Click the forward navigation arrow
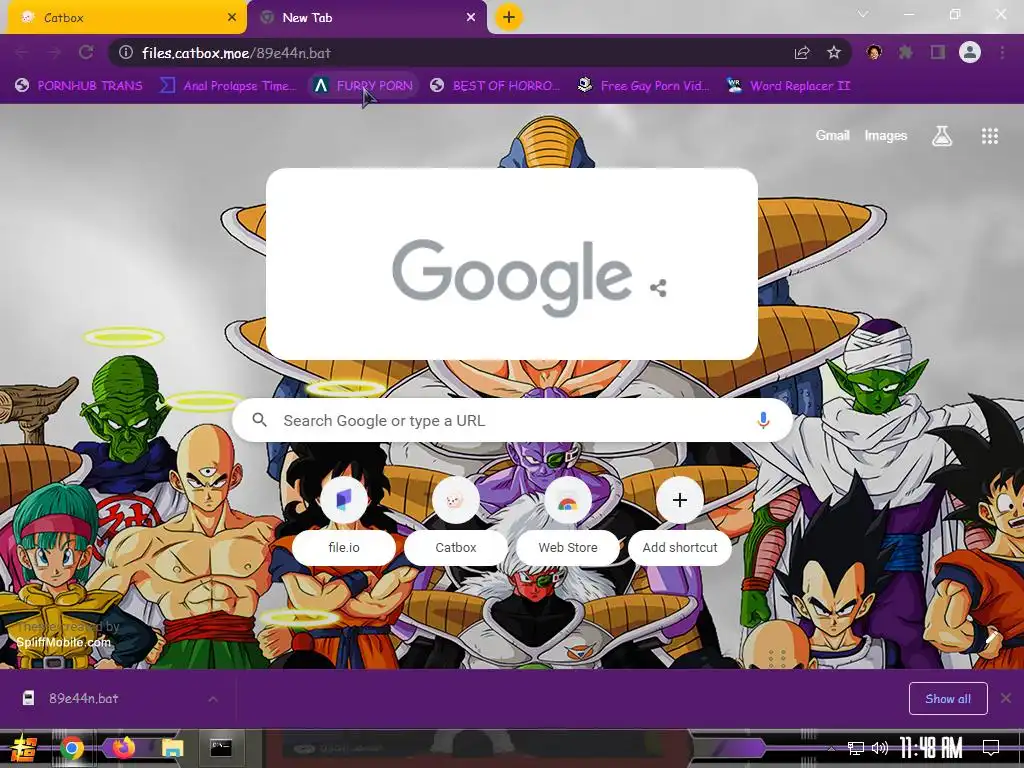This screenshot has height=768, width=1024. [54, 52]
